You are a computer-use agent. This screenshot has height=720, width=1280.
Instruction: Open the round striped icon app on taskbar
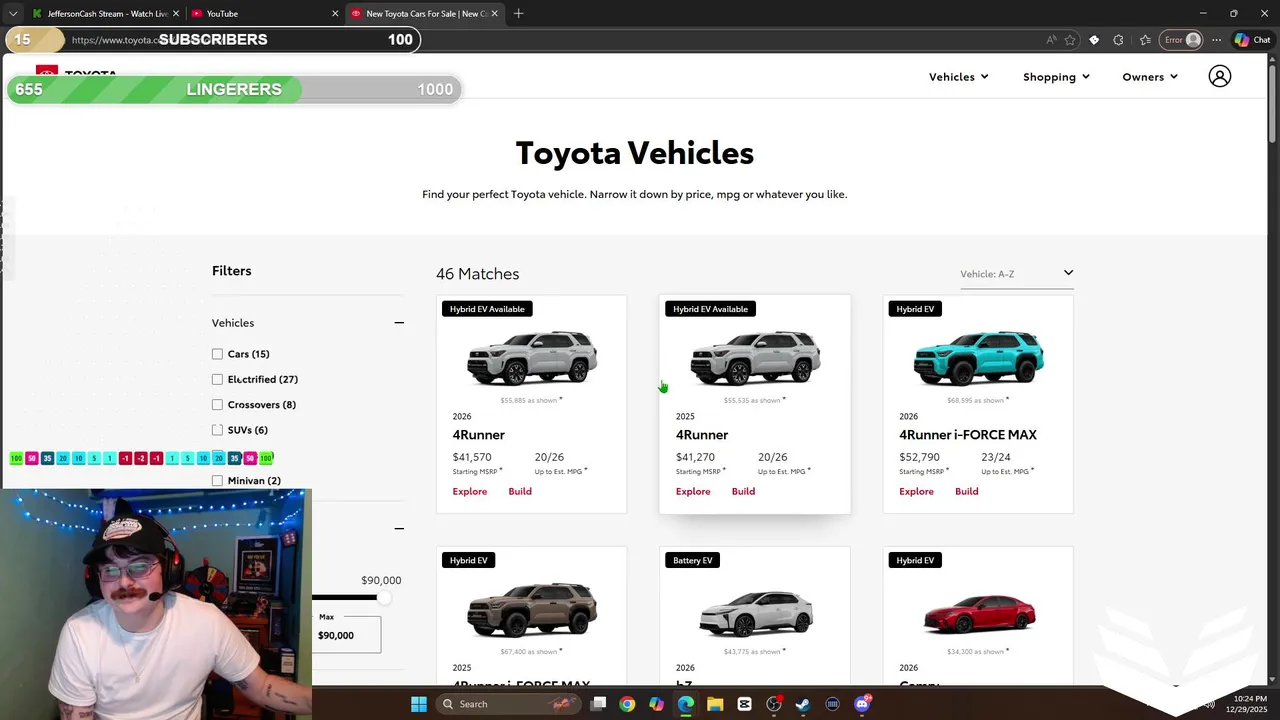pos(832,704)
